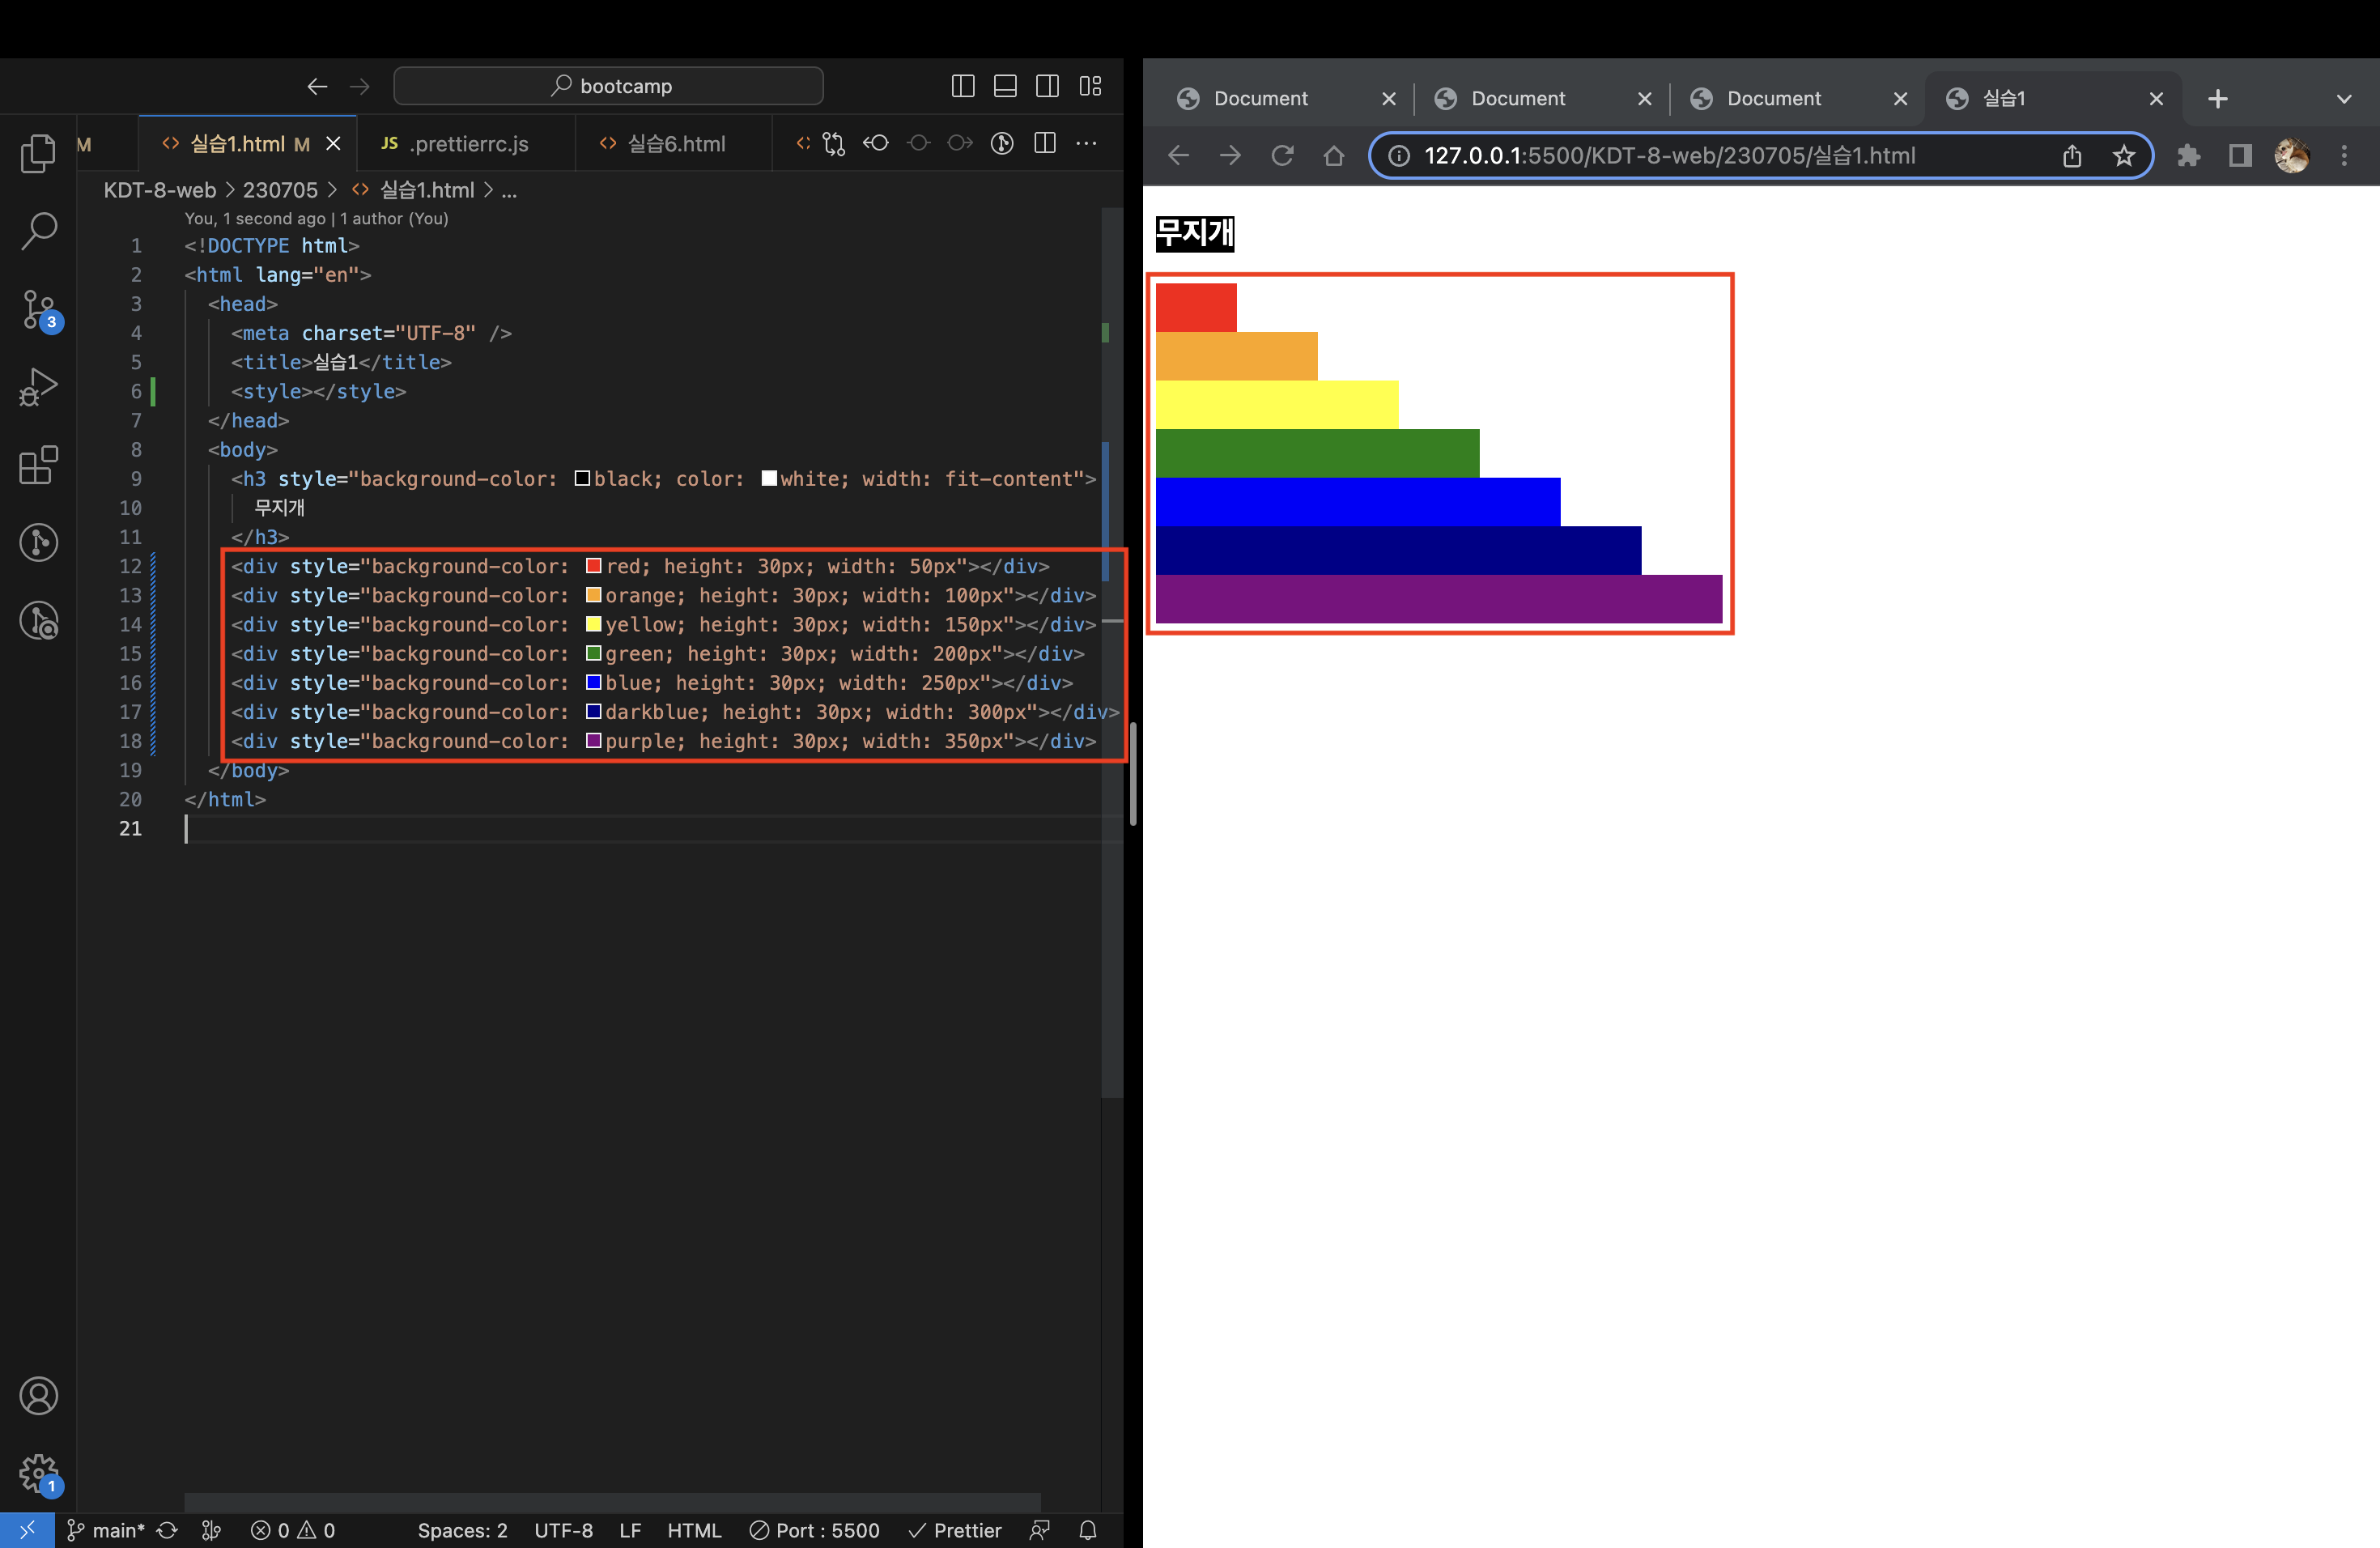Click the darkblue color swatch on line 17
The width and height of the screenshot is (2380, 1548).
tap(593, 712)
